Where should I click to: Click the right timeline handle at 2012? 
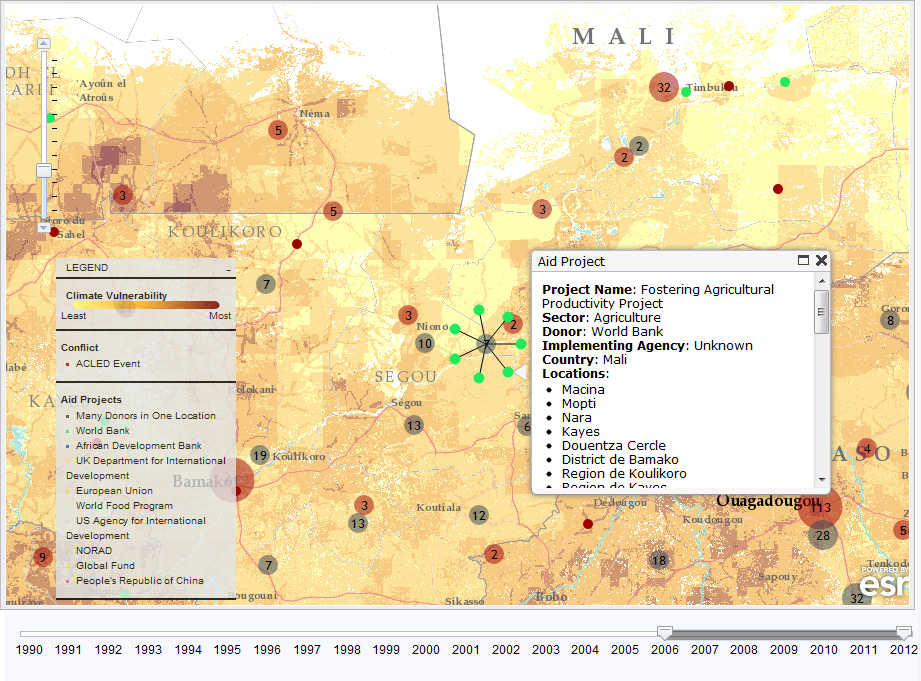pos(904,632)
